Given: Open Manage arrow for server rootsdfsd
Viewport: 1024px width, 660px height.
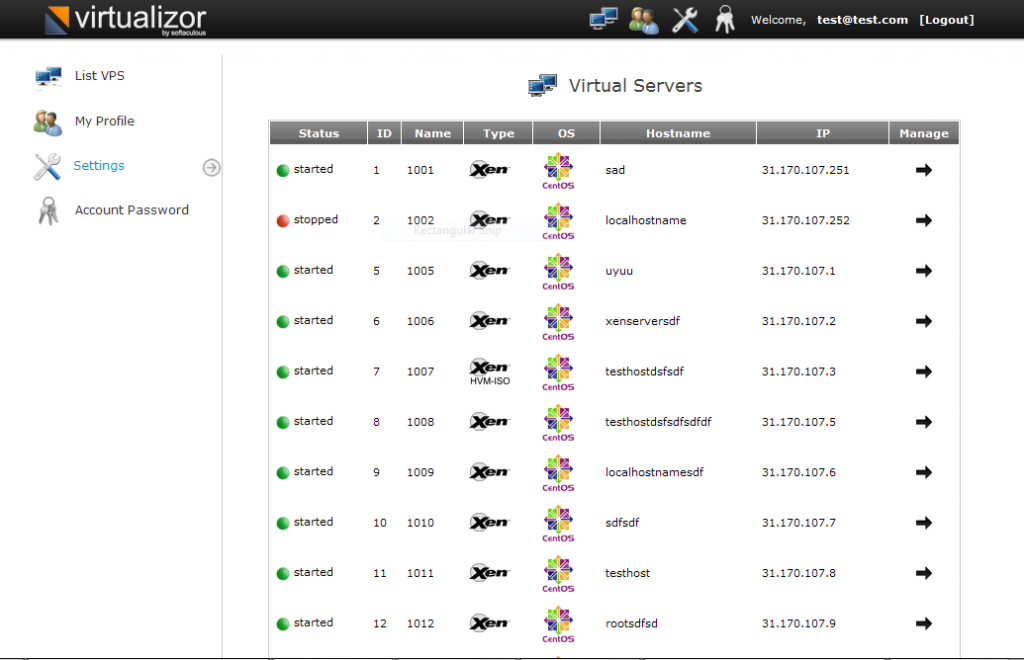Looking at the screenshot, I should click(923, 623).
